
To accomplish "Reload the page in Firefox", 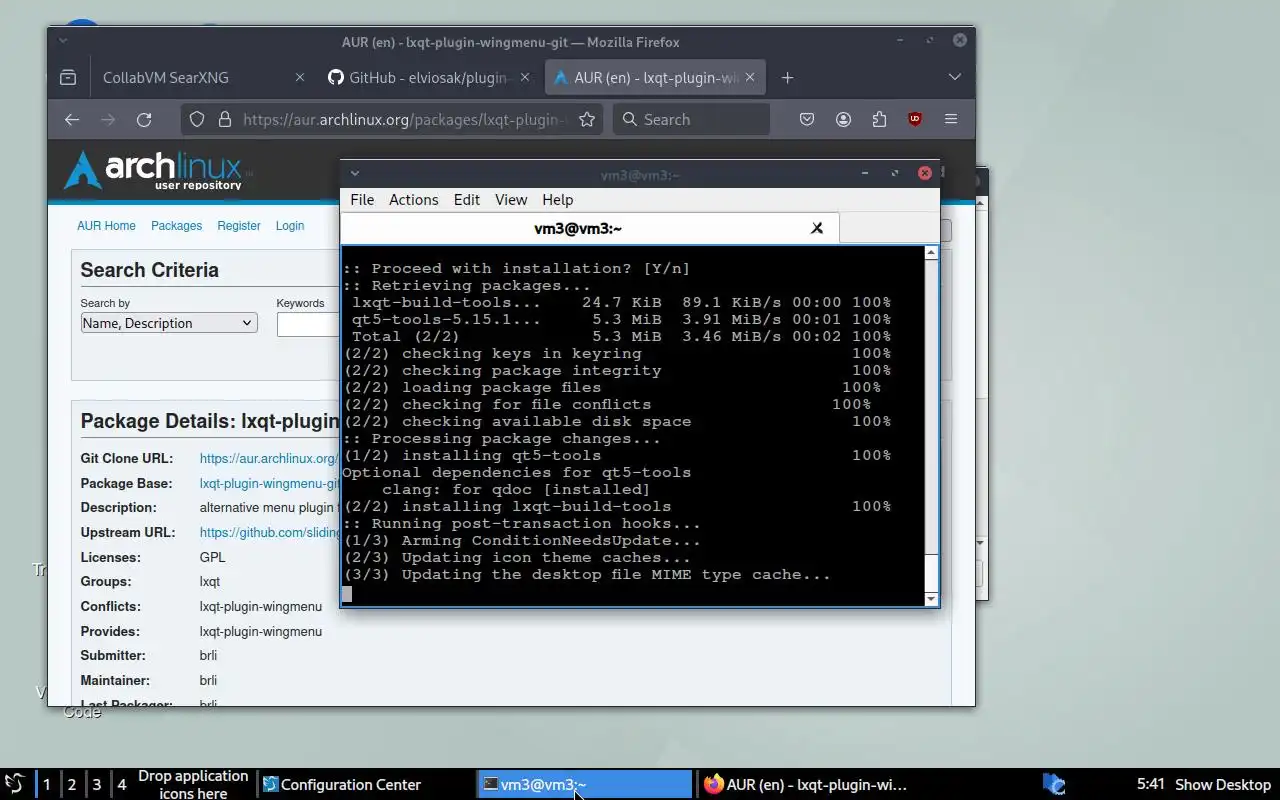I will click(144, 119).
